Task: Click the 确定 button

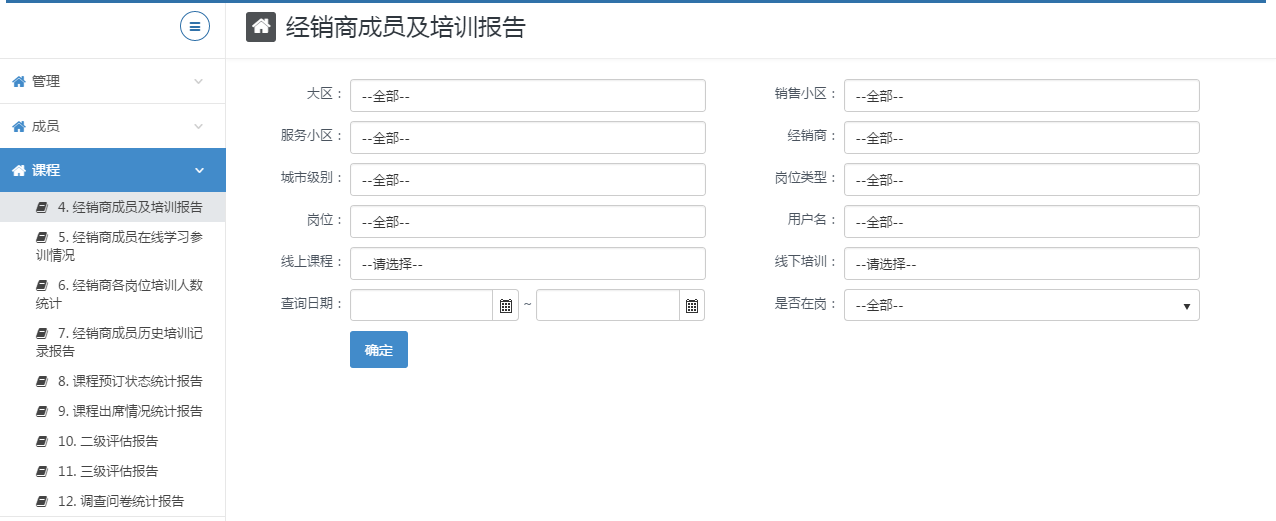Action: click(x=378, y=350)
